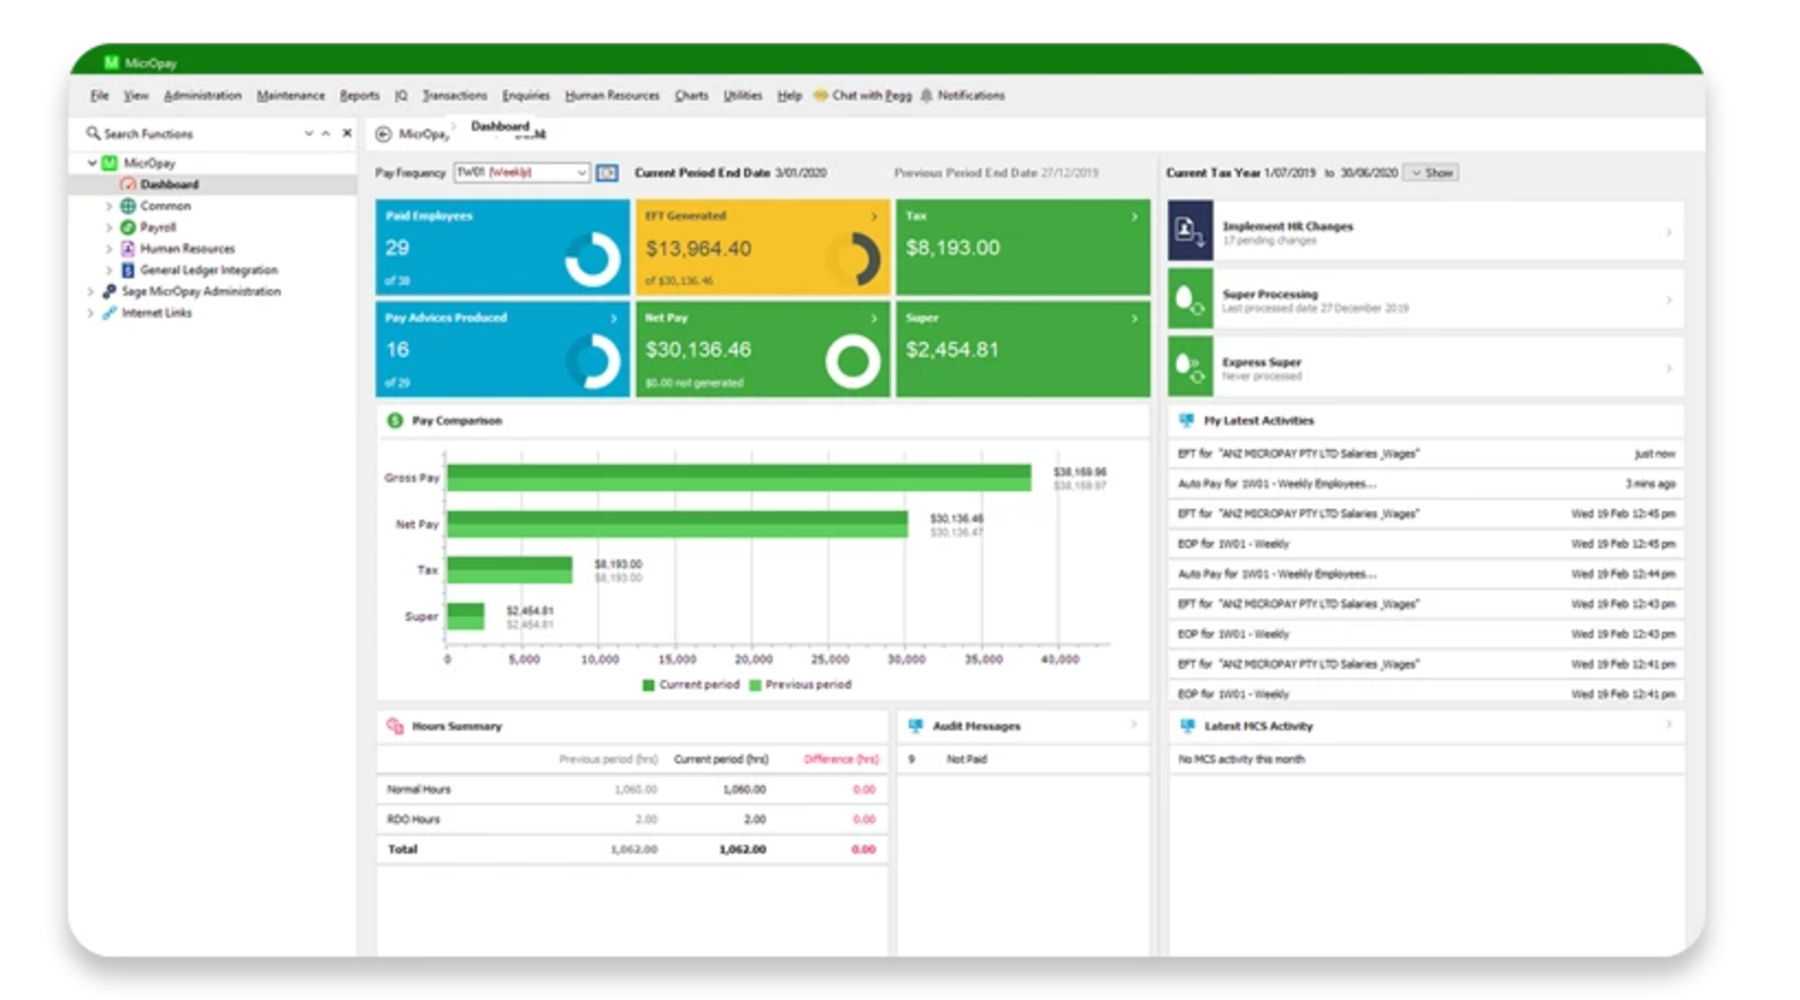The width and height of the screenshot is (1800, 1000).
Task: Expand the Human Resources tree node
Action: click(109, 249)
